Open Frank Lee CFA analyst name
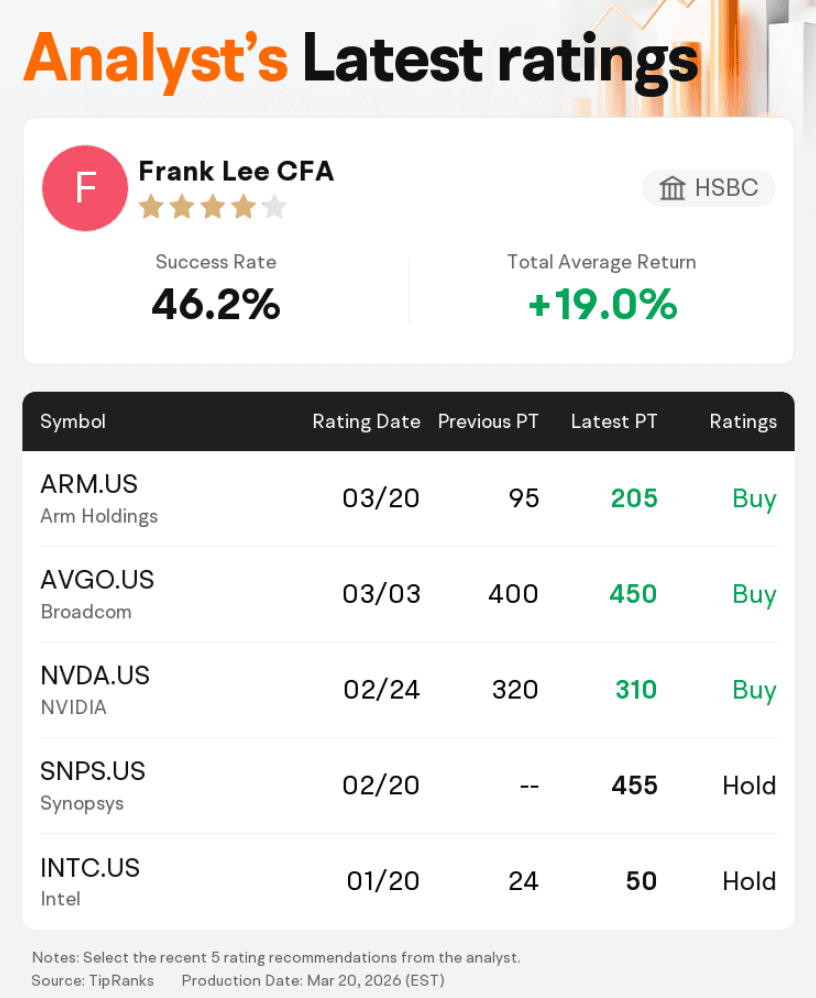The height and width of the screenshot is (998, 816). coord(236,171)
